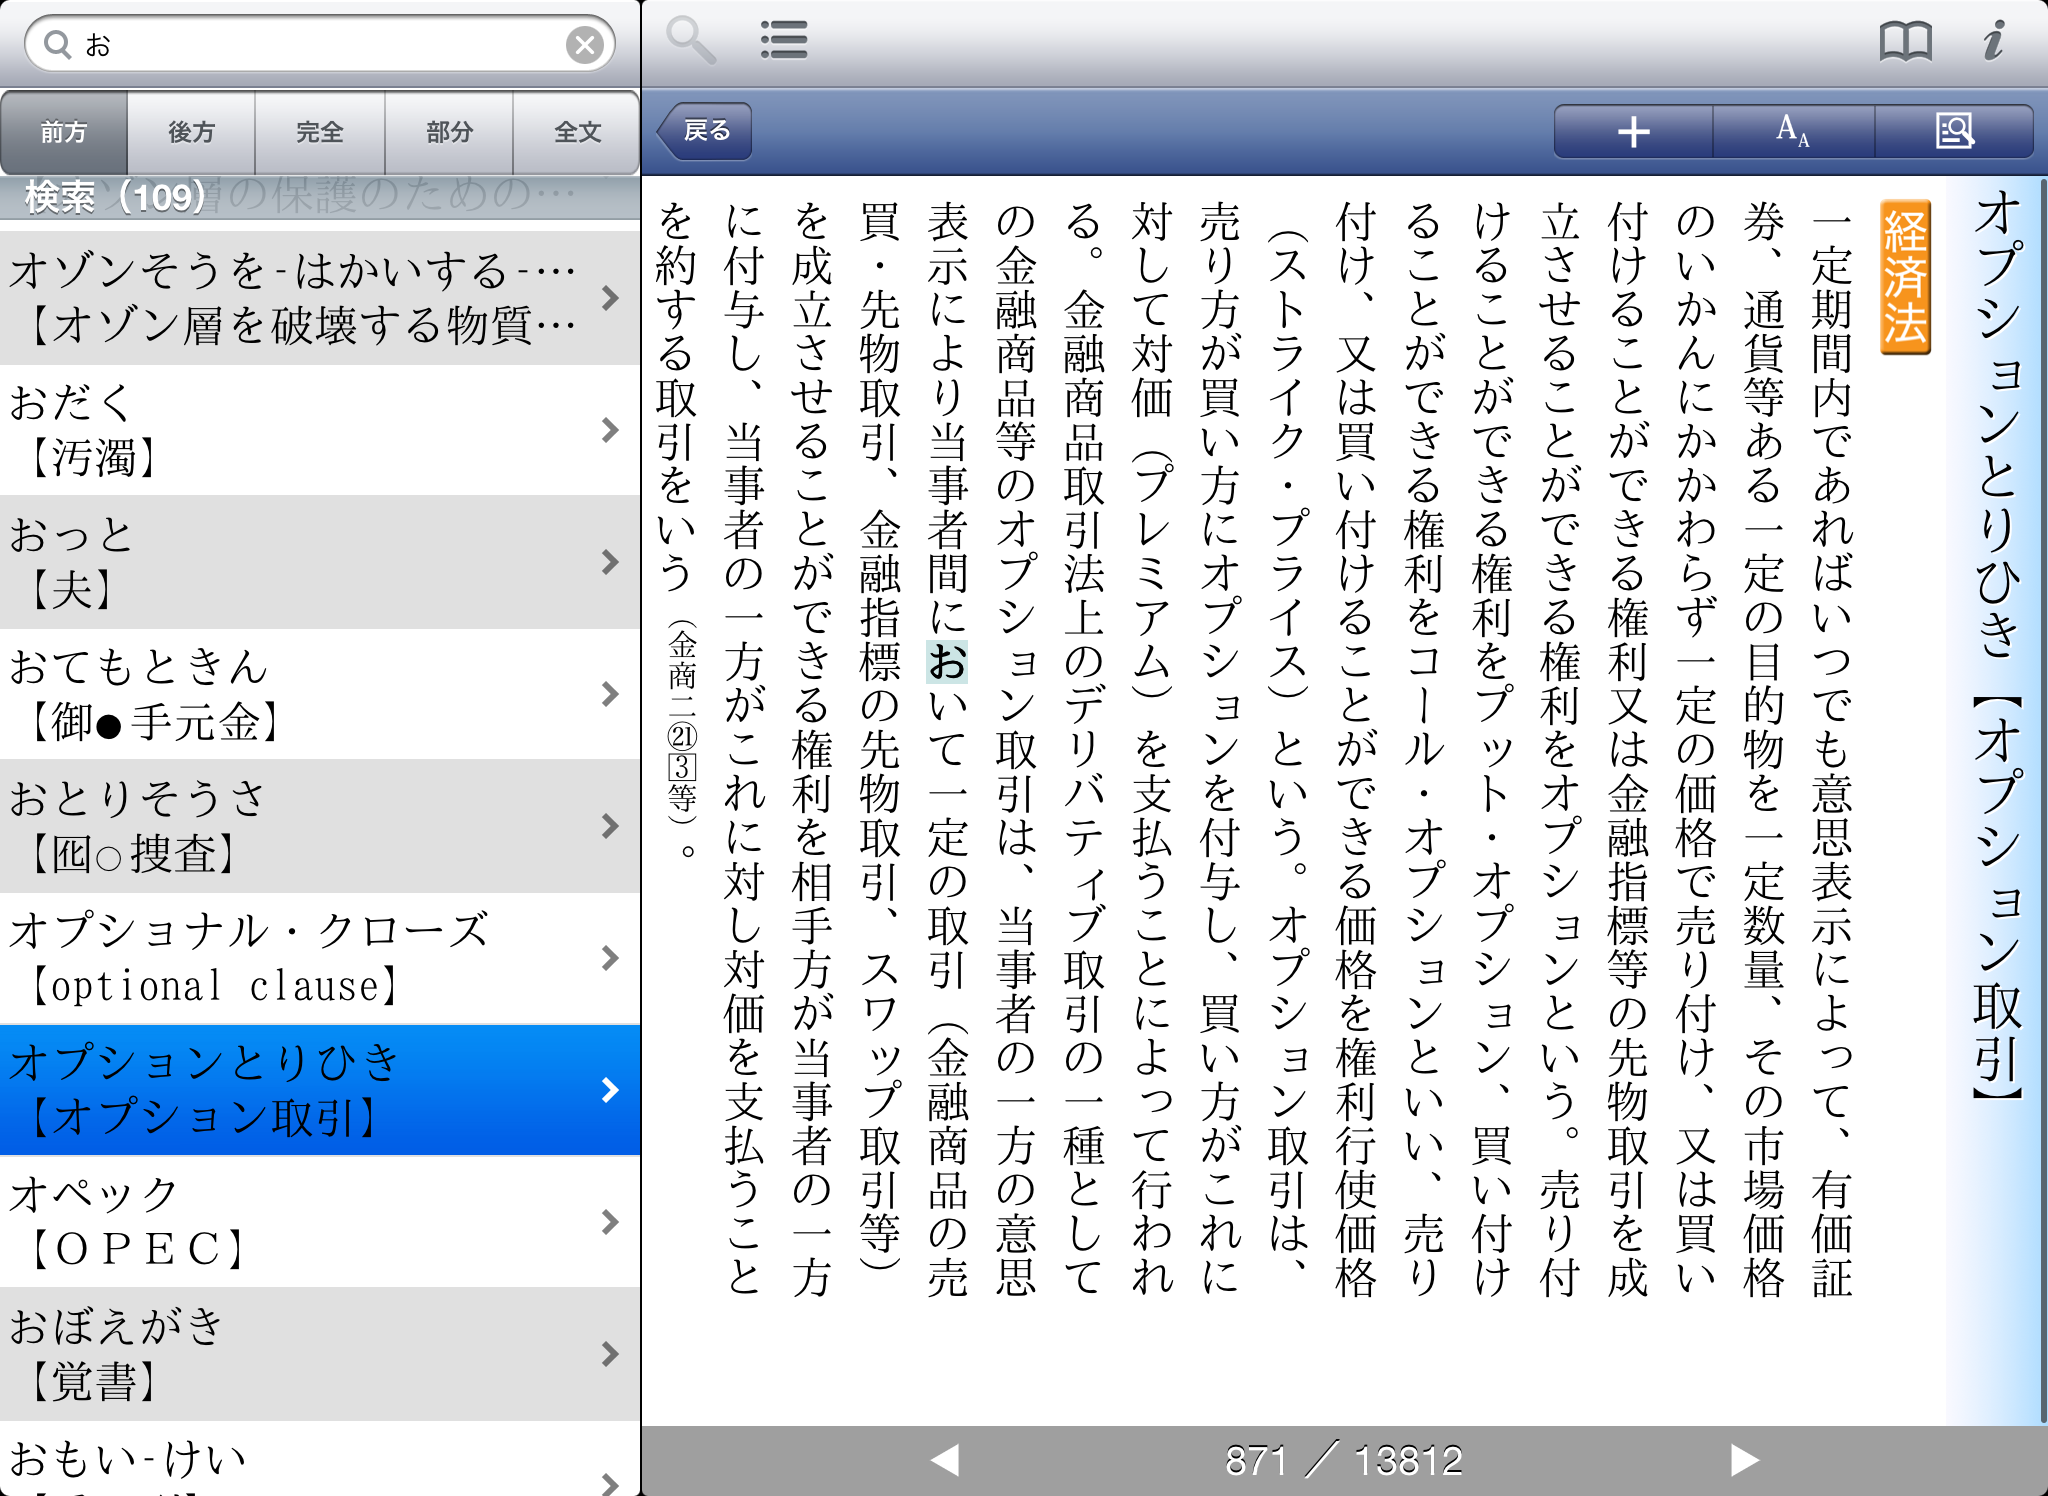Open the おだく【汚濁】 entry chevron

pos(610,430)
